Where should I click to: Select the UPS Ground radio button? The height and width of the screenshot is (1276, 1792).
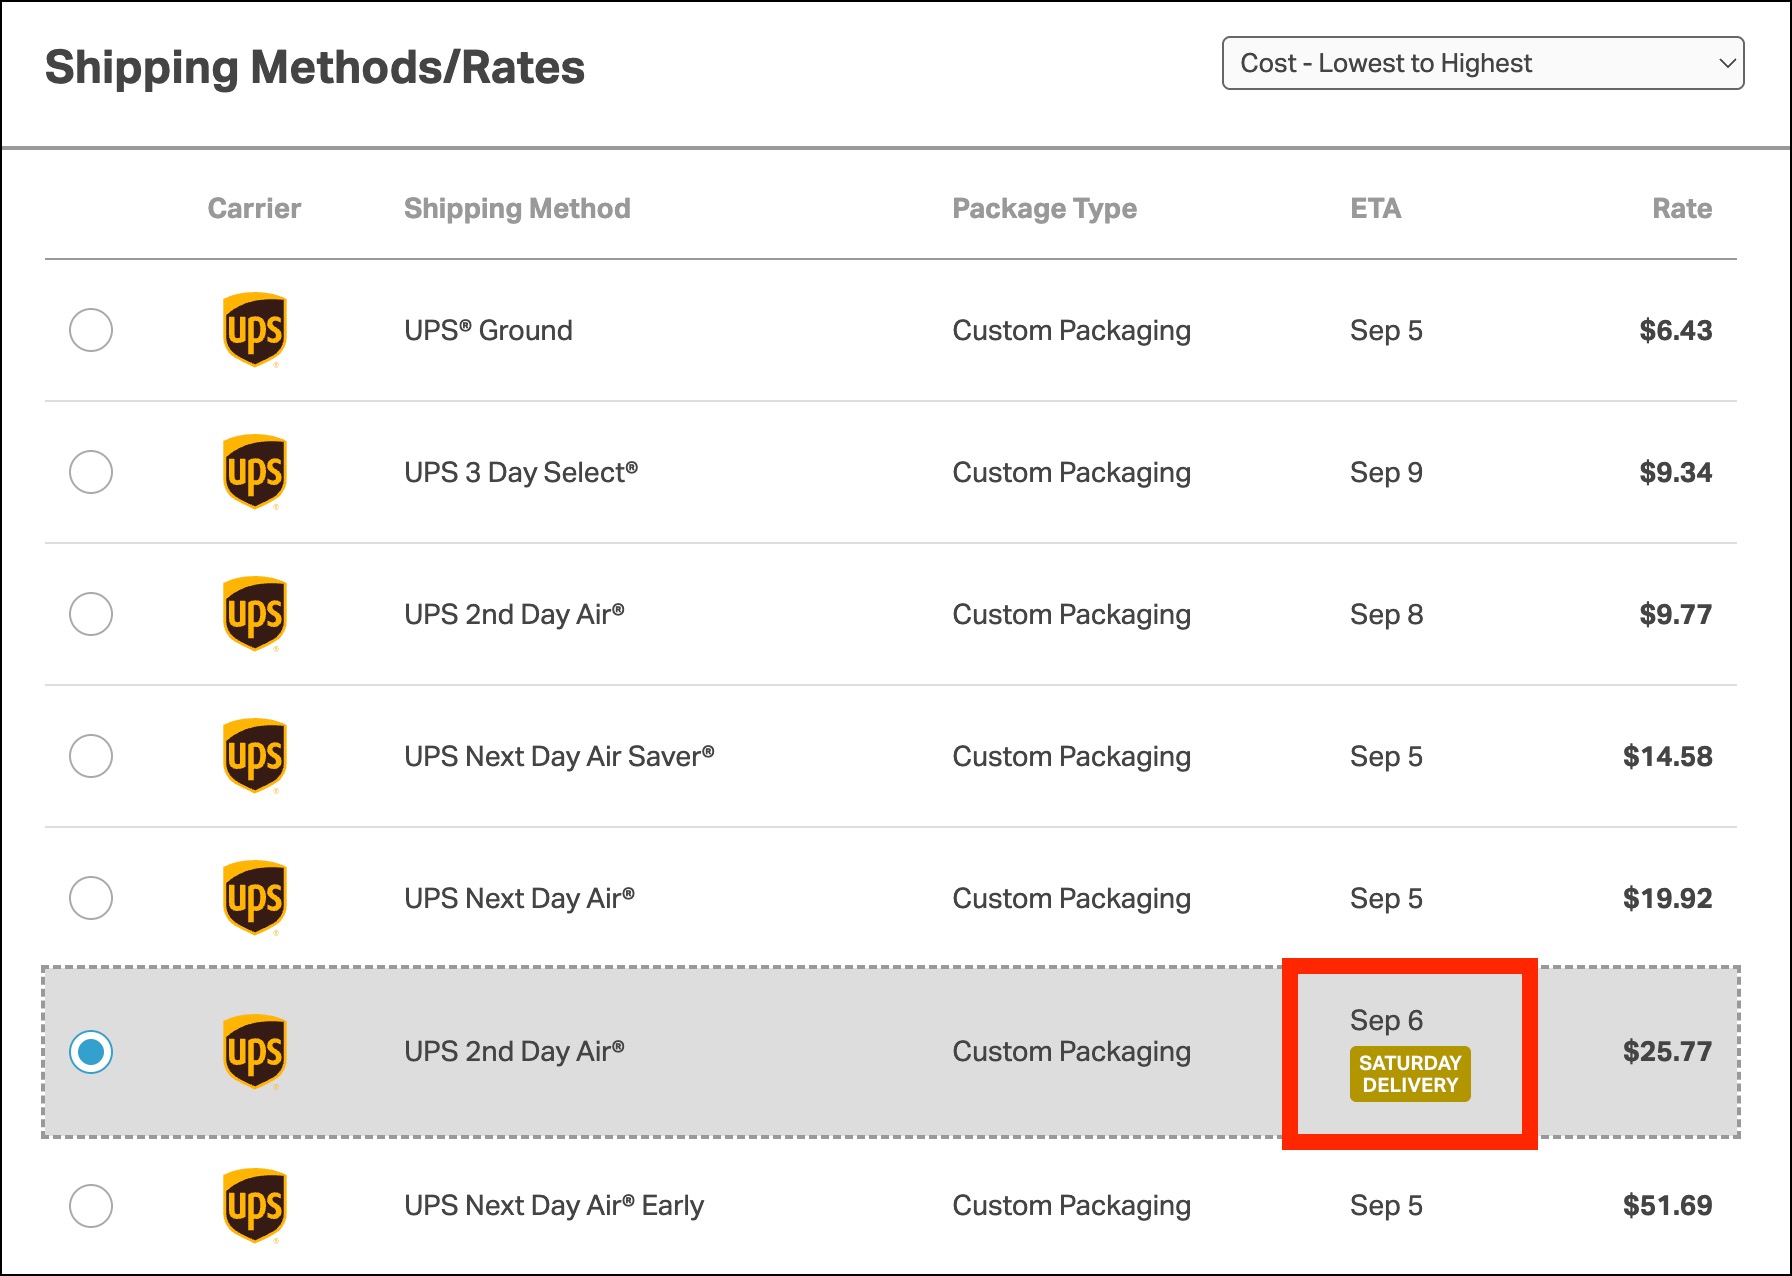tap(91, 330)
